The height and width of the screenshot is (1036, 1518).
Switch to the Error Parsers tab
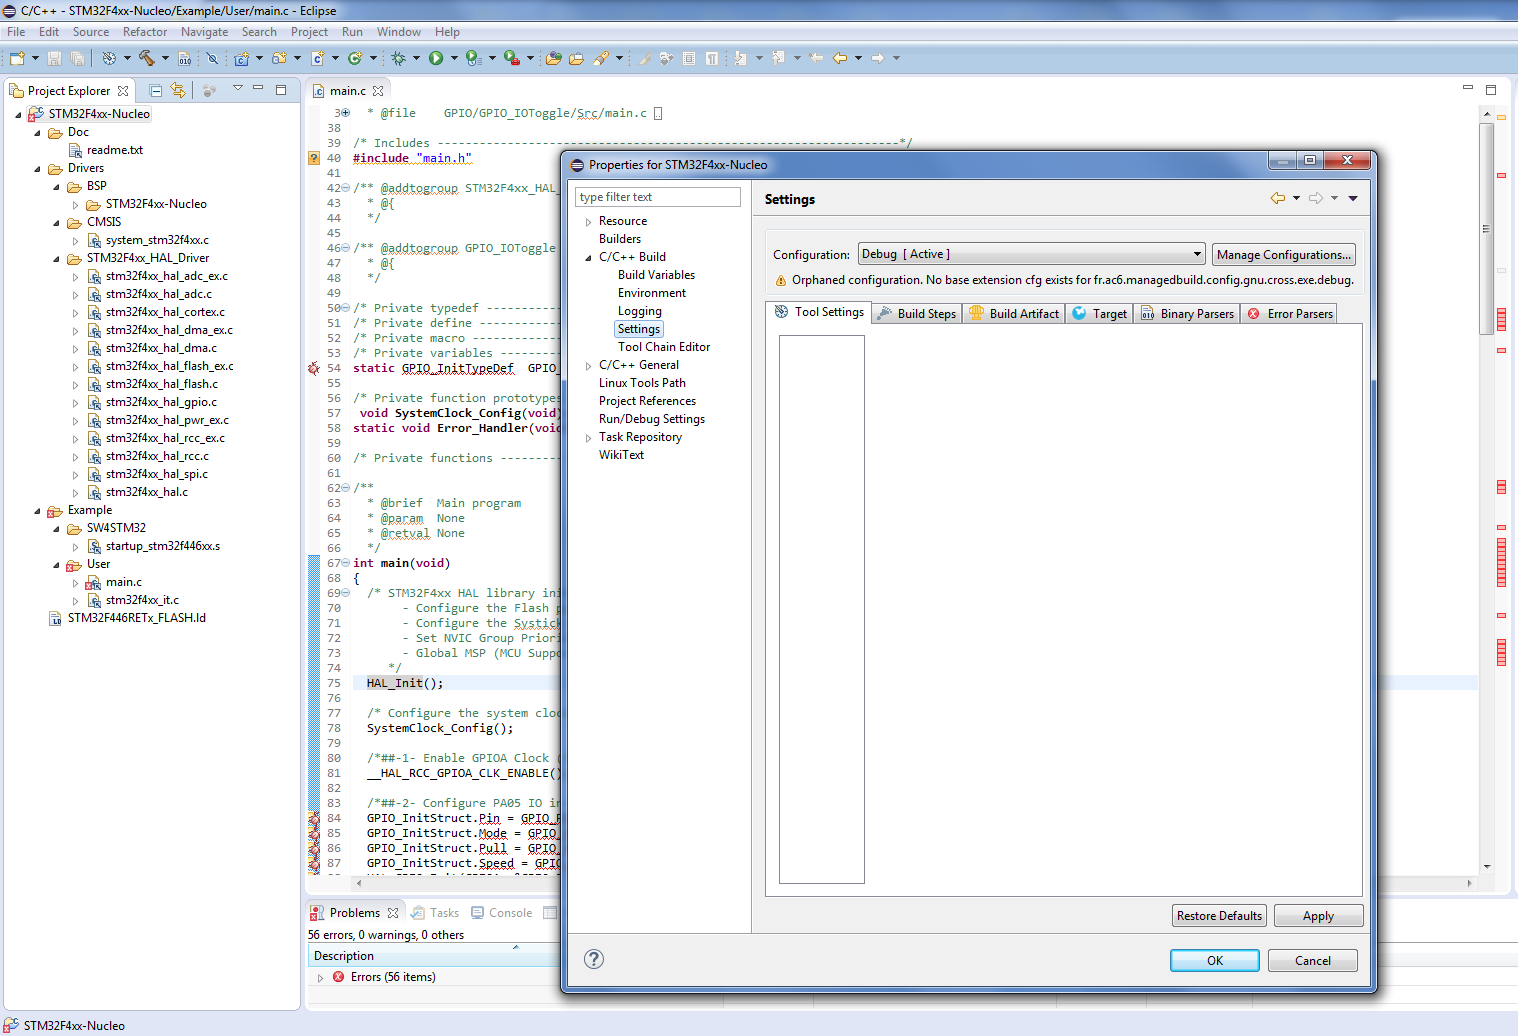(x=1289, y=314)
